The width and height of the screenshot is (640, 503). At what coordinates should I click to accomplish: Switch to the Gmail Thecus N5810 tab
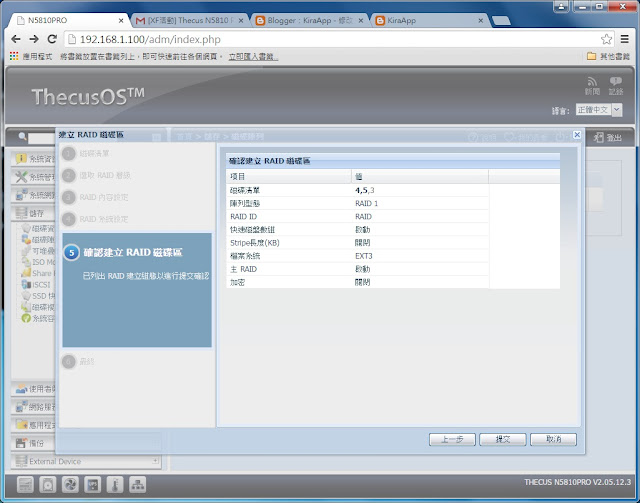[x=189, y=20]
